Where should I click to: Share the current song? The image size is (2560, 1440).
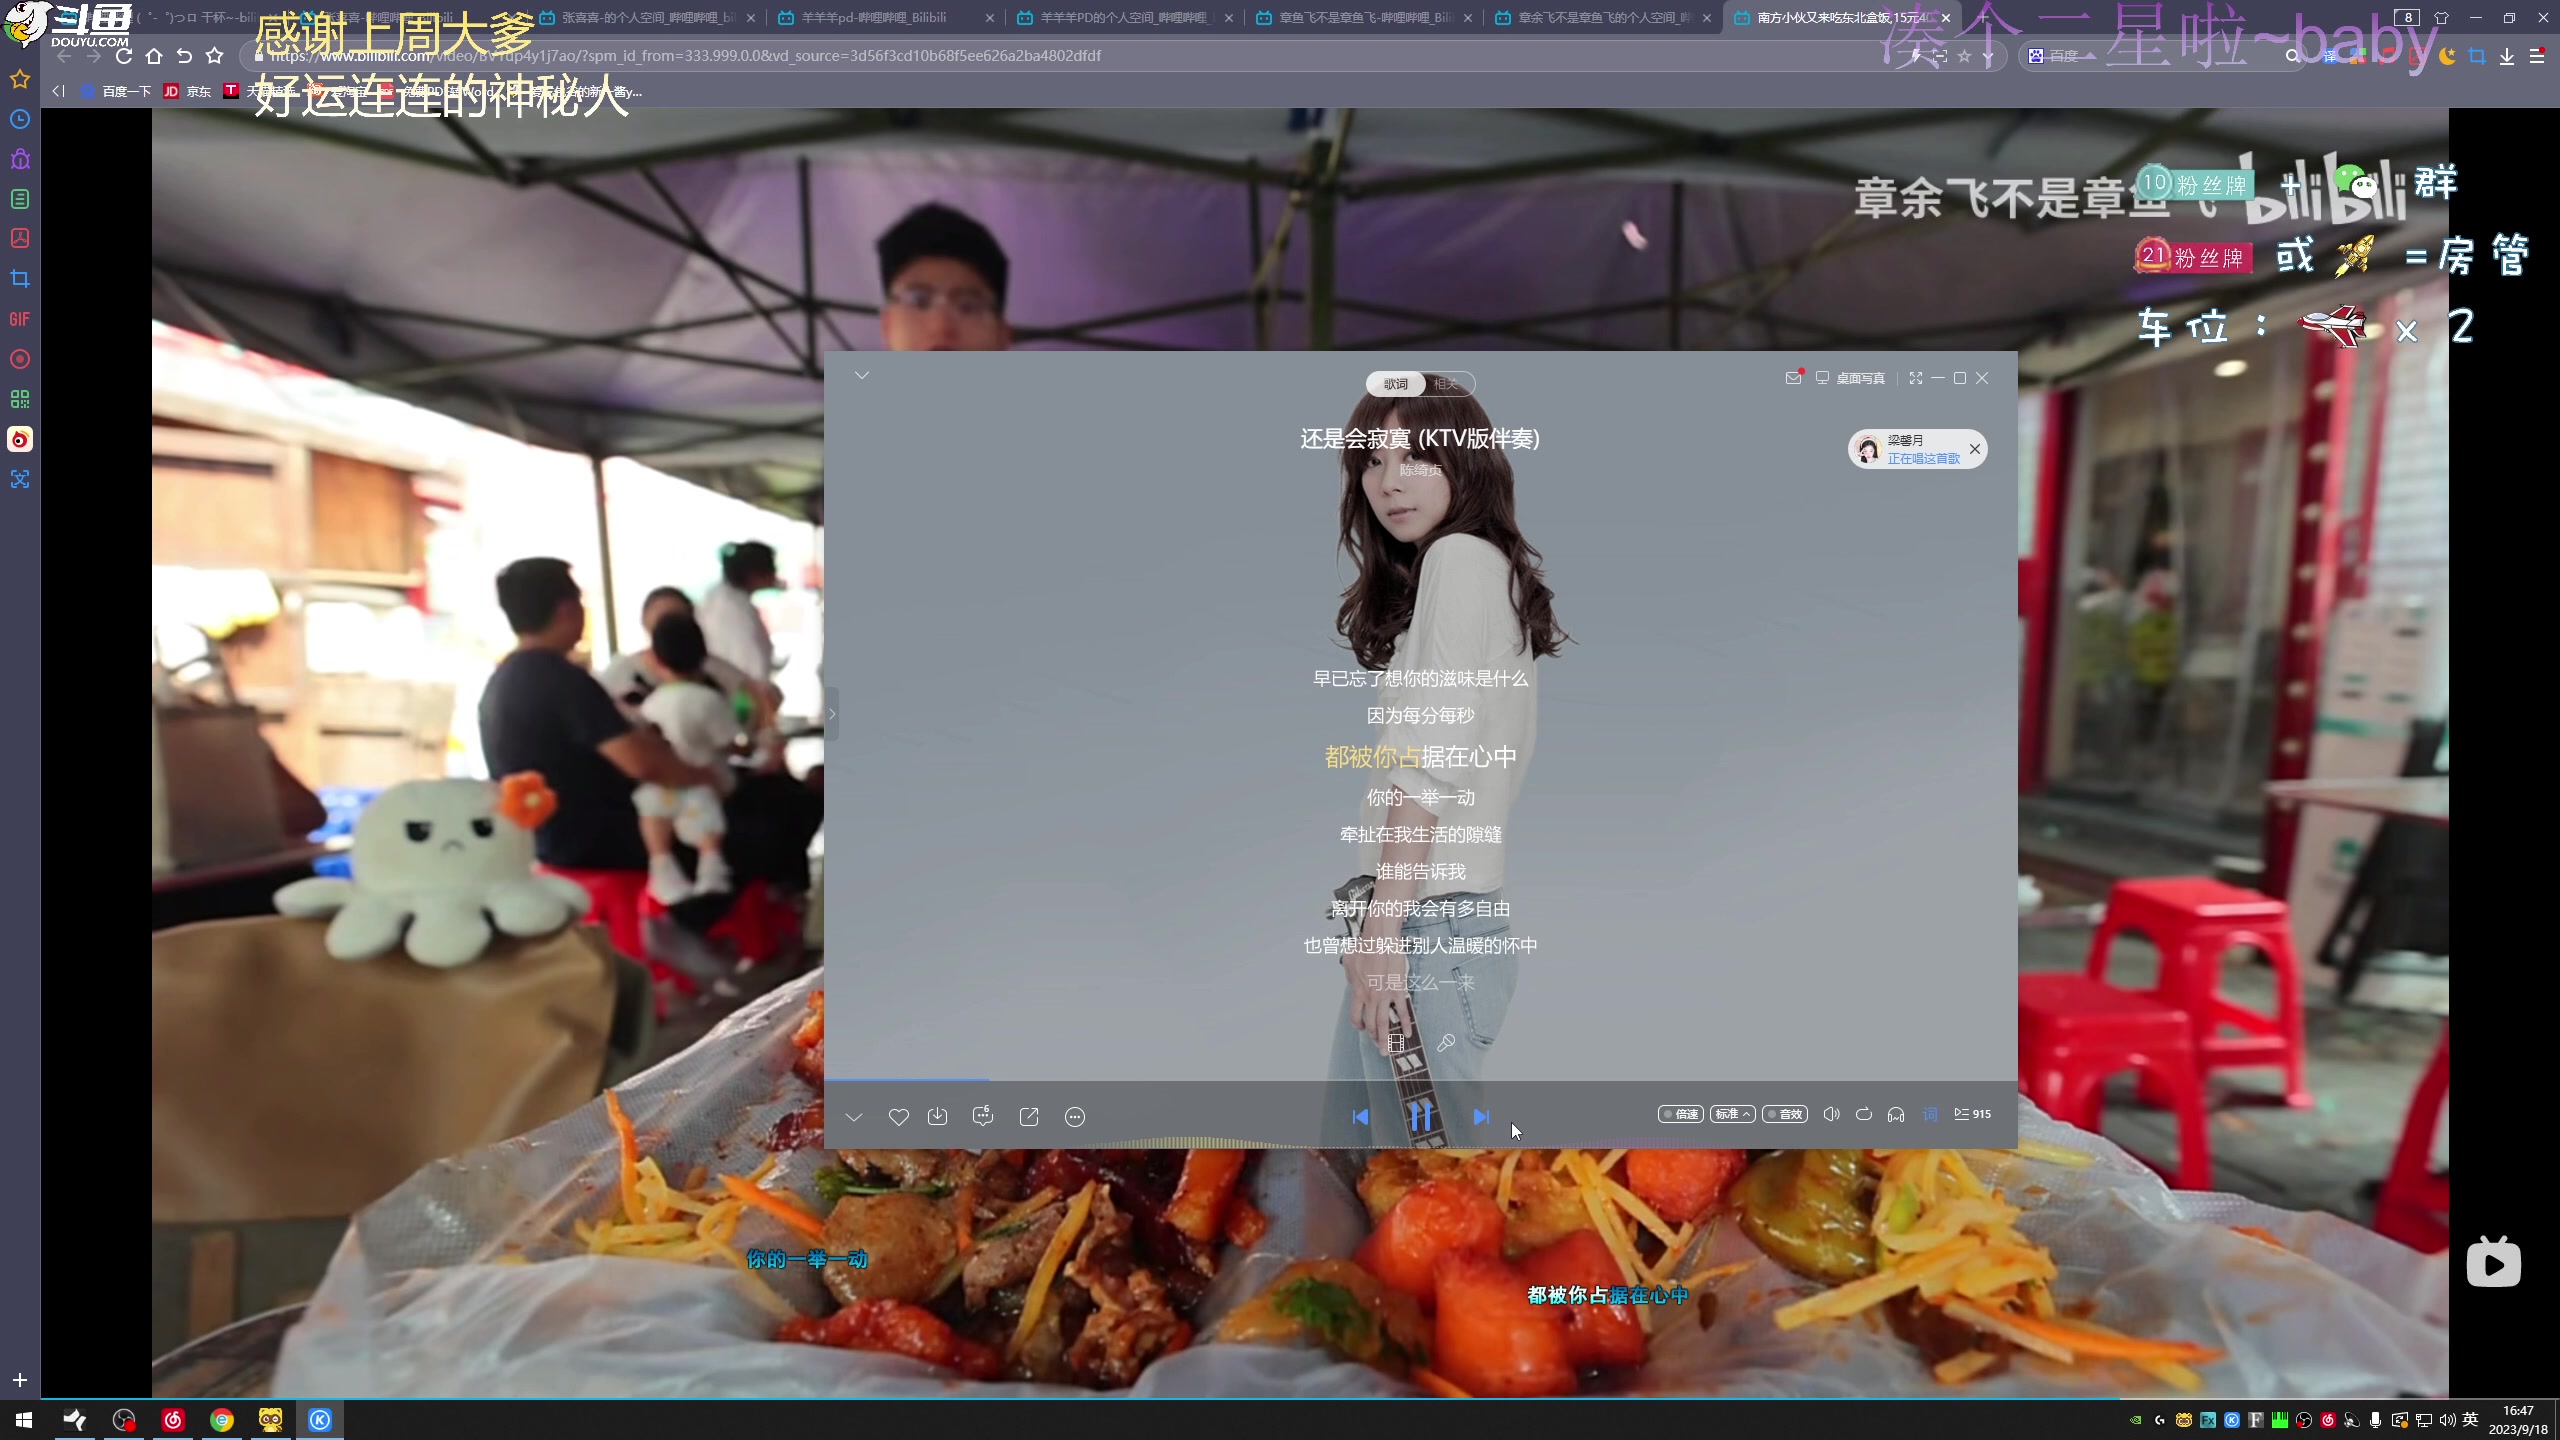1028,1117
